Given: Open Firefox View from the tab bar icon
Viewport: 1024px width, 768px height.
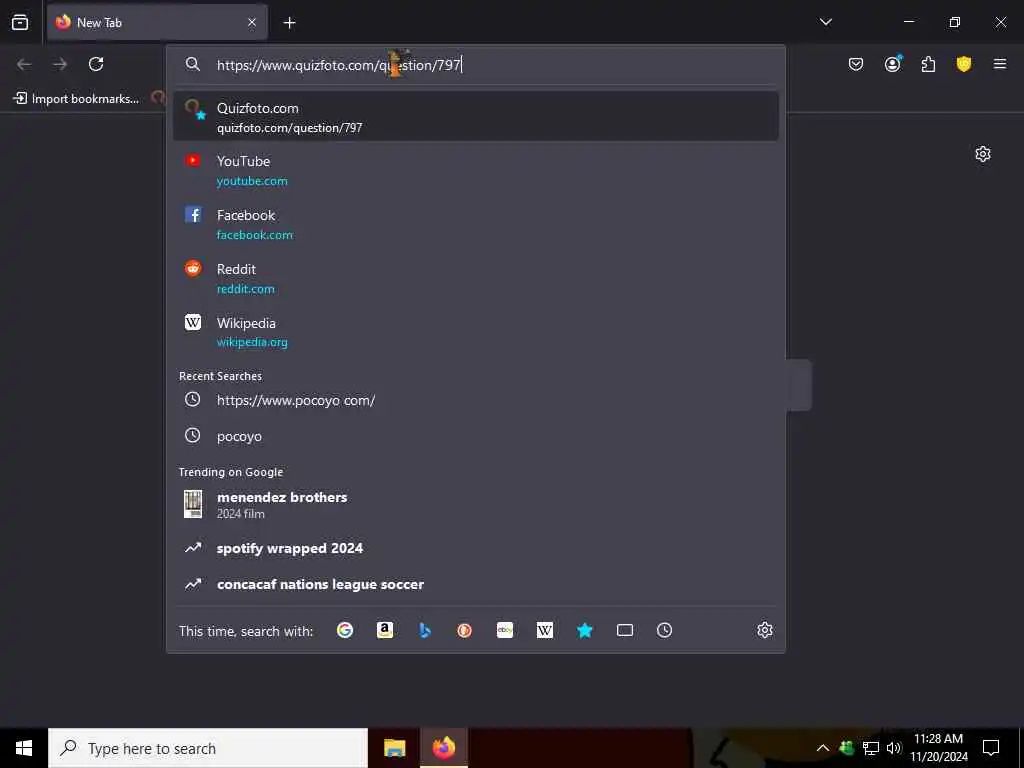Looking at the screenshot, I should [x=20, y=22].
